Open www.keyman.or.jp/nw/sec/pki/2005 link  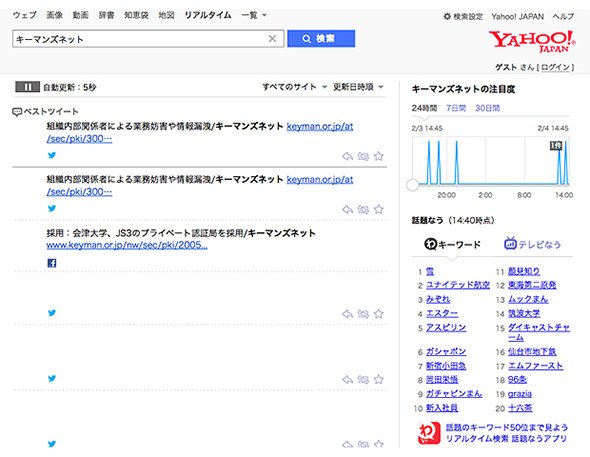pos(127,245)
